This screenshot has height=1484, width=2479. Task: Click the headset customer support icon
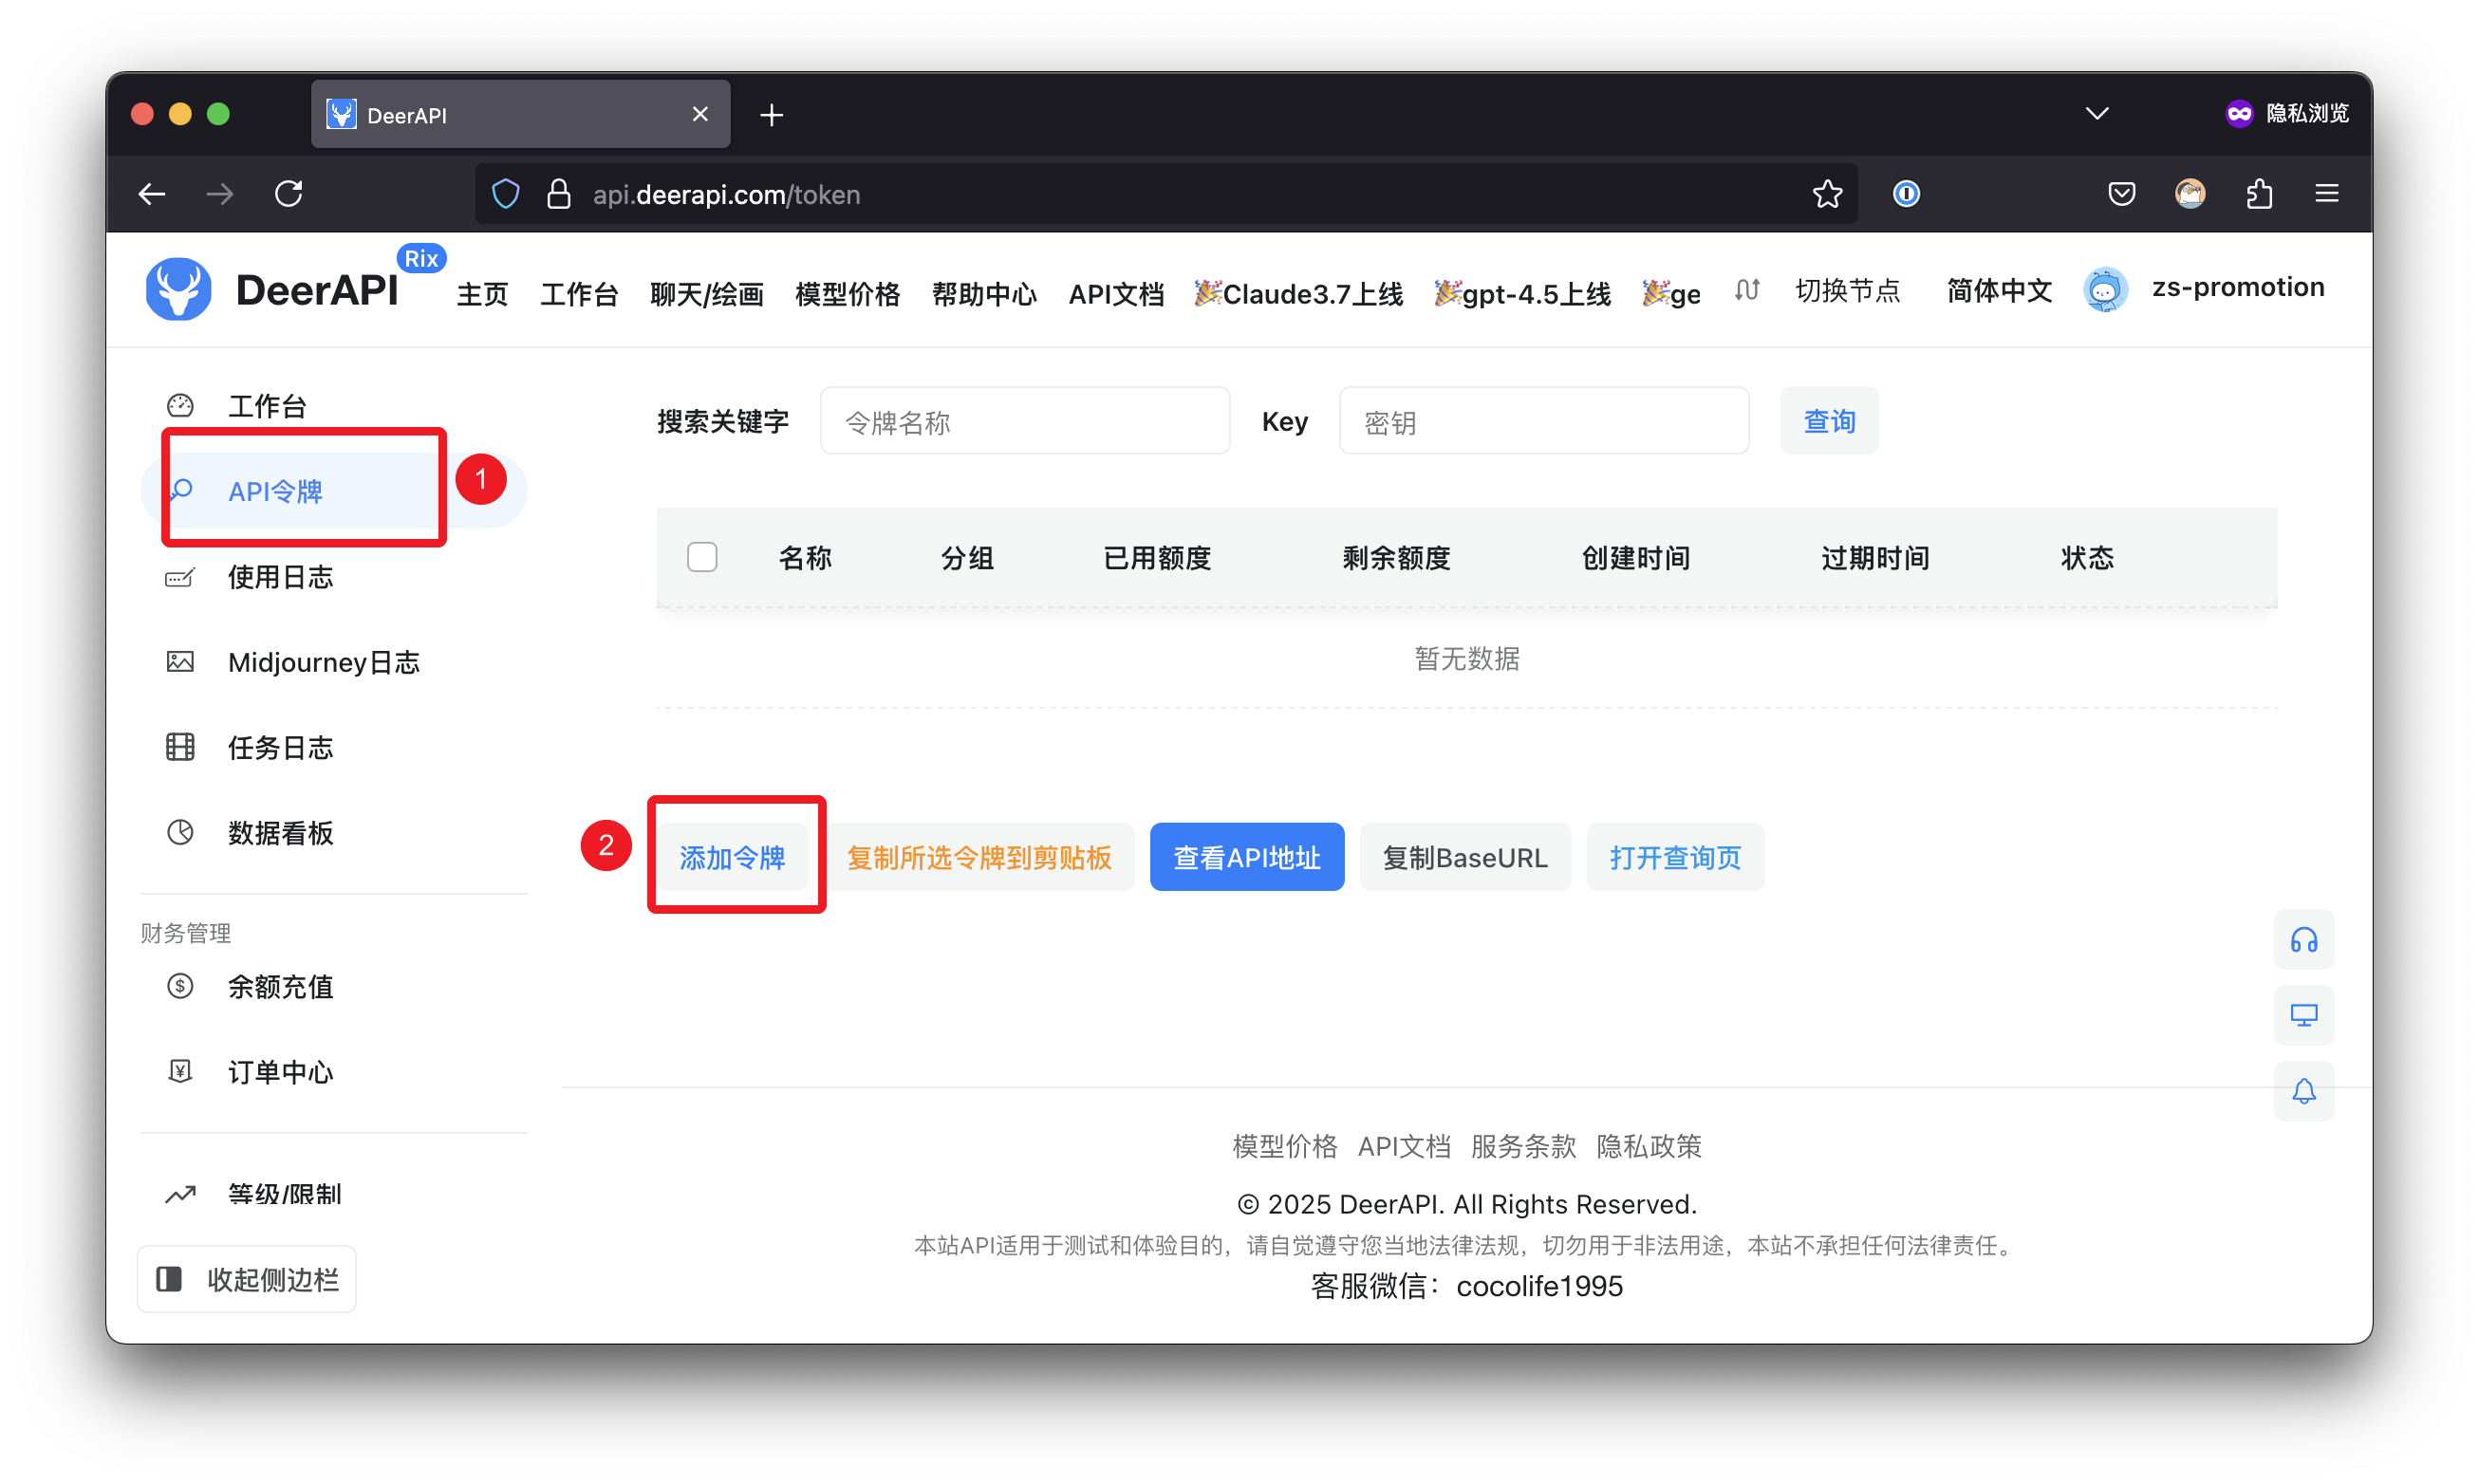click(x=2303, y=940)
